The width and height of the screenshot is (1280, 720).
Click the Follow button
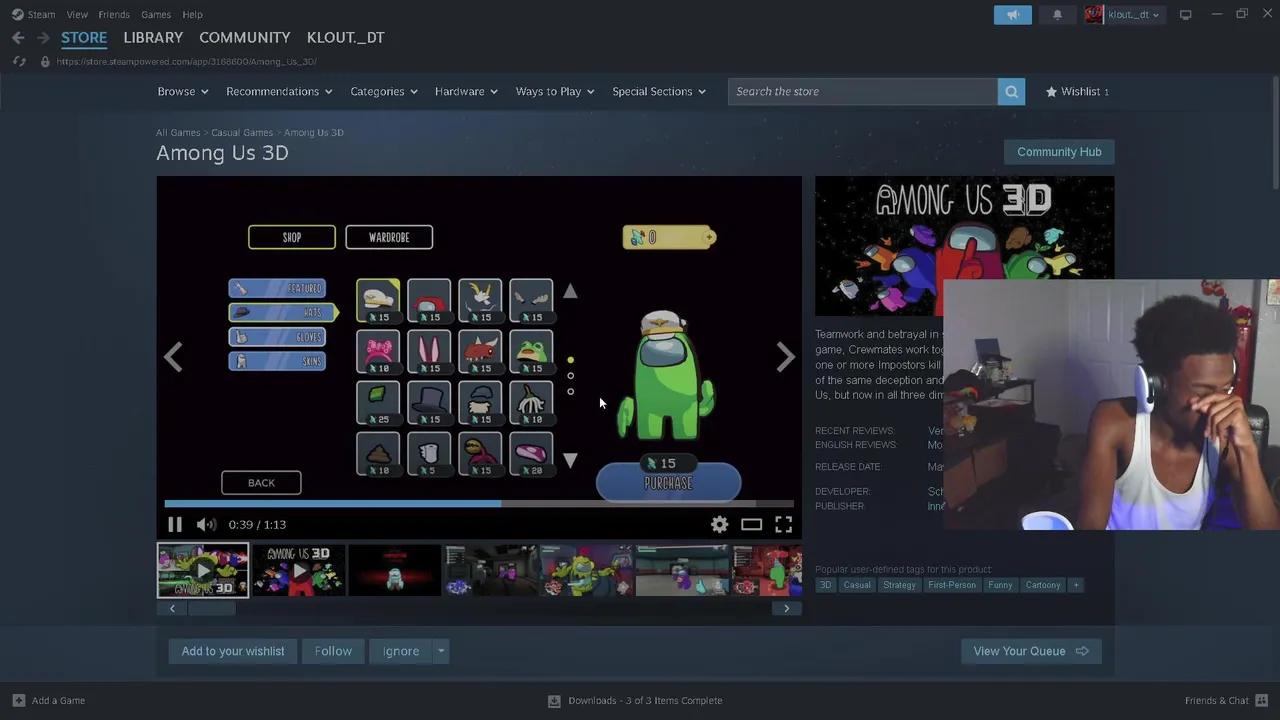pos(333,651)
